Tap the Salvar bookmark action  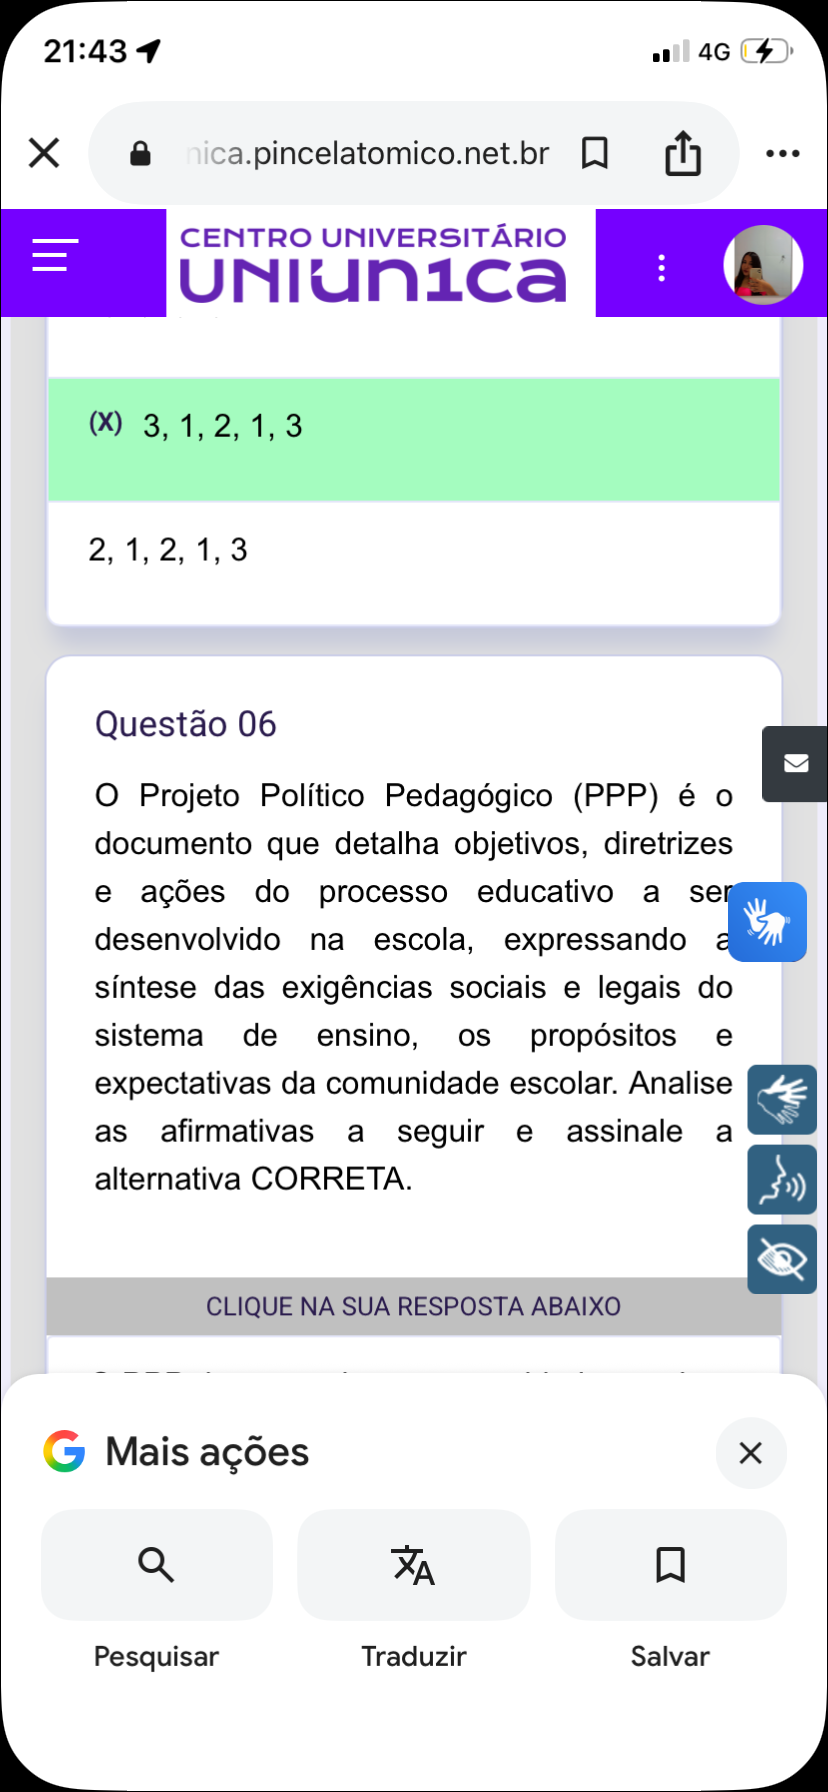tap(670, 1565)
